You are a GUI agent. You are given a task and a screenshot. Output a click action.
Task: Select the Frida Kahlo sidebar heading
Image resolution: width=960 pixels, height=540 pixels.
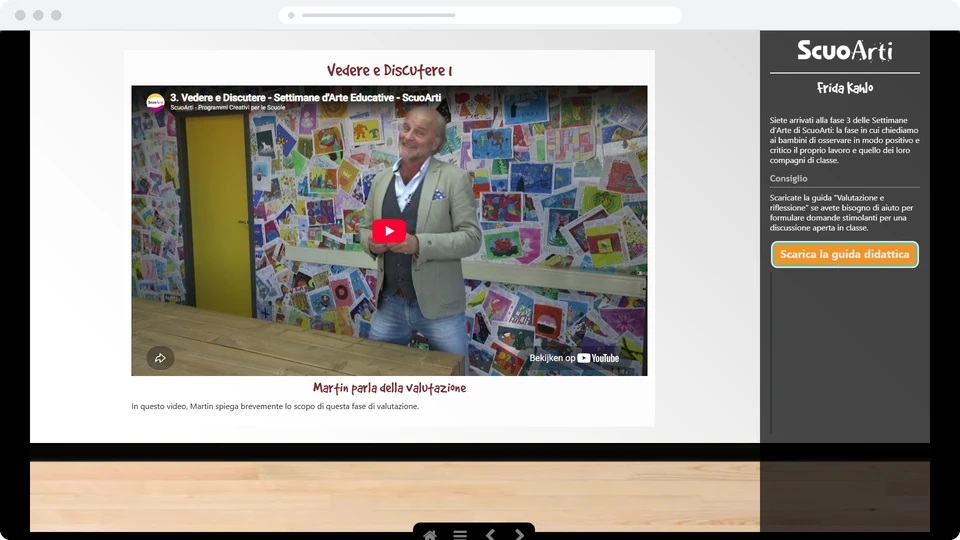coord(844,88)
